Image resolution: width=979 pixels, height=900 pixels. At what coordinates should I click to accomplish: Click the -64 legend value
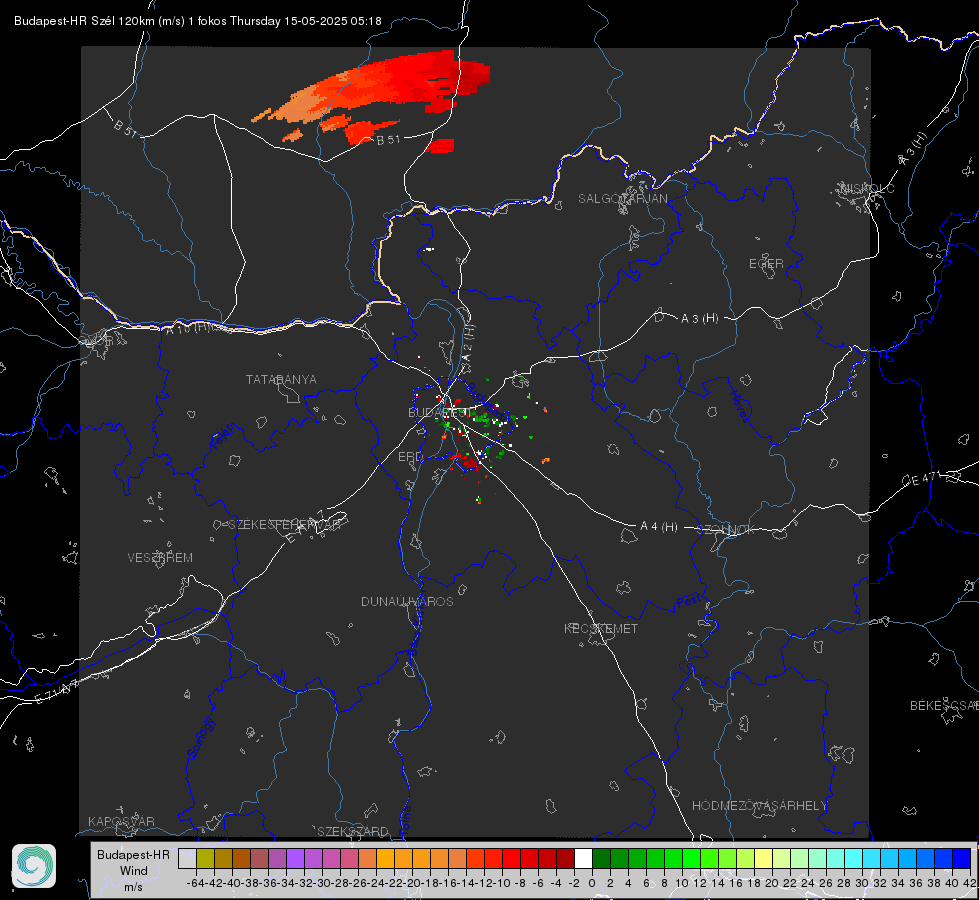(195, 883)
